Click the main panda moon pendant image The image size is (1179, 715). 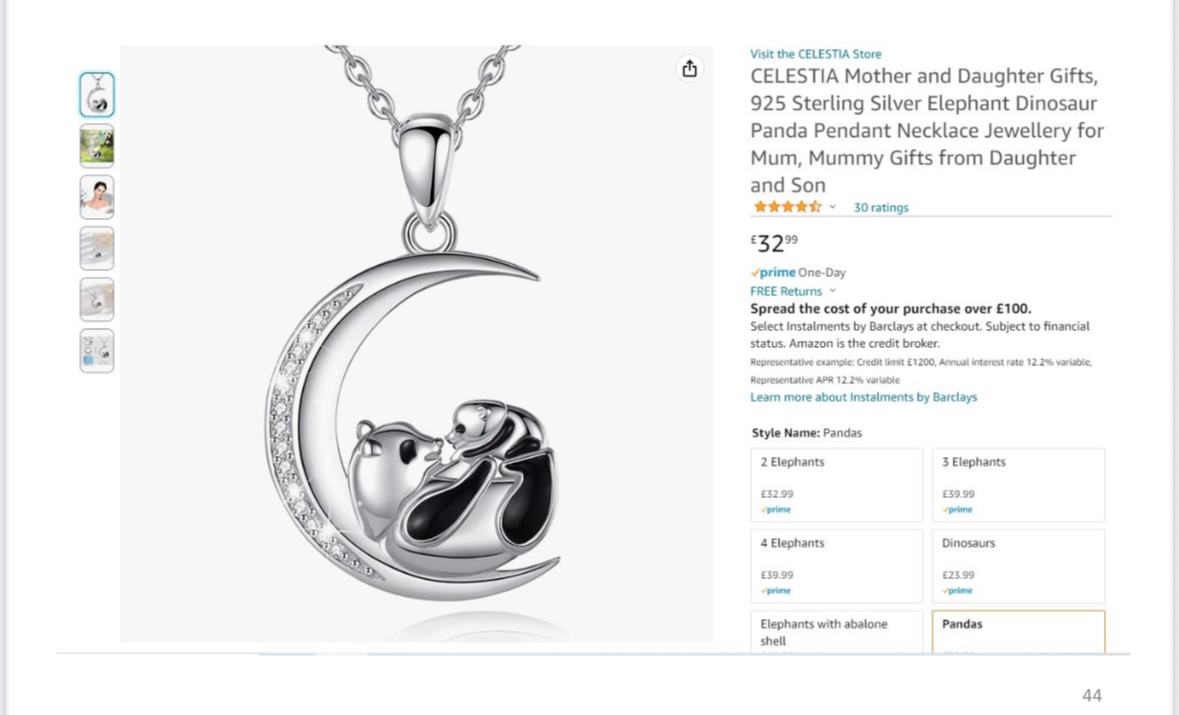[416, 344]
